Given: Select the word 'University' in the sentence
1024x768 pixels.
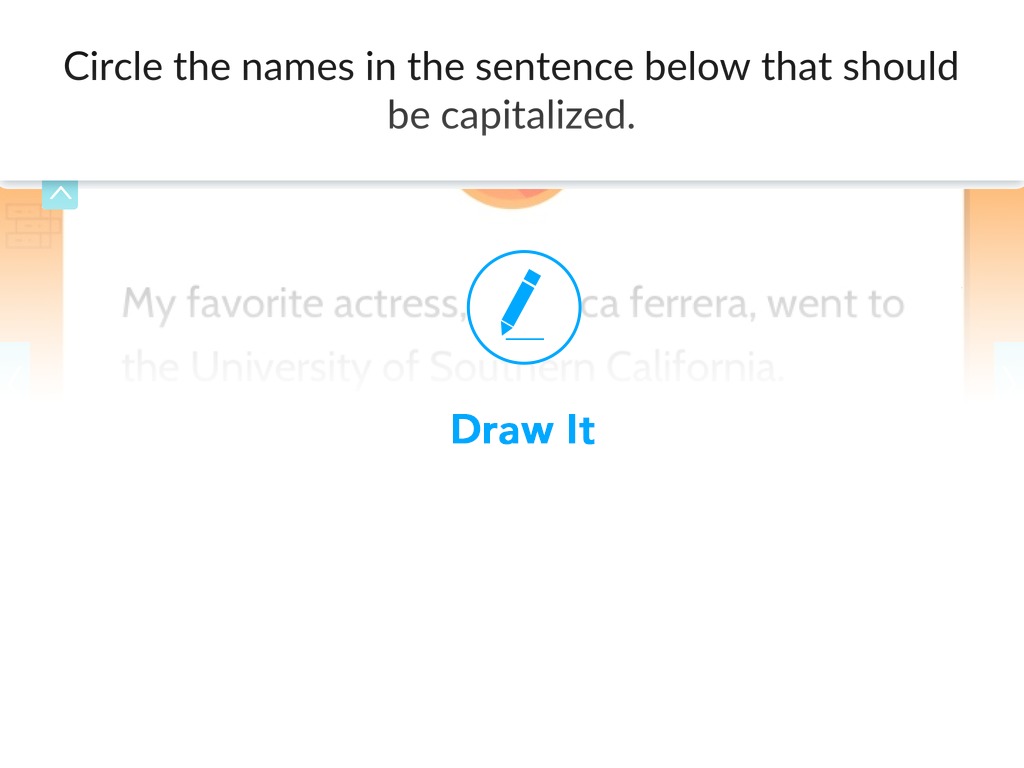Looking at the screenshot, I should 282,367.
